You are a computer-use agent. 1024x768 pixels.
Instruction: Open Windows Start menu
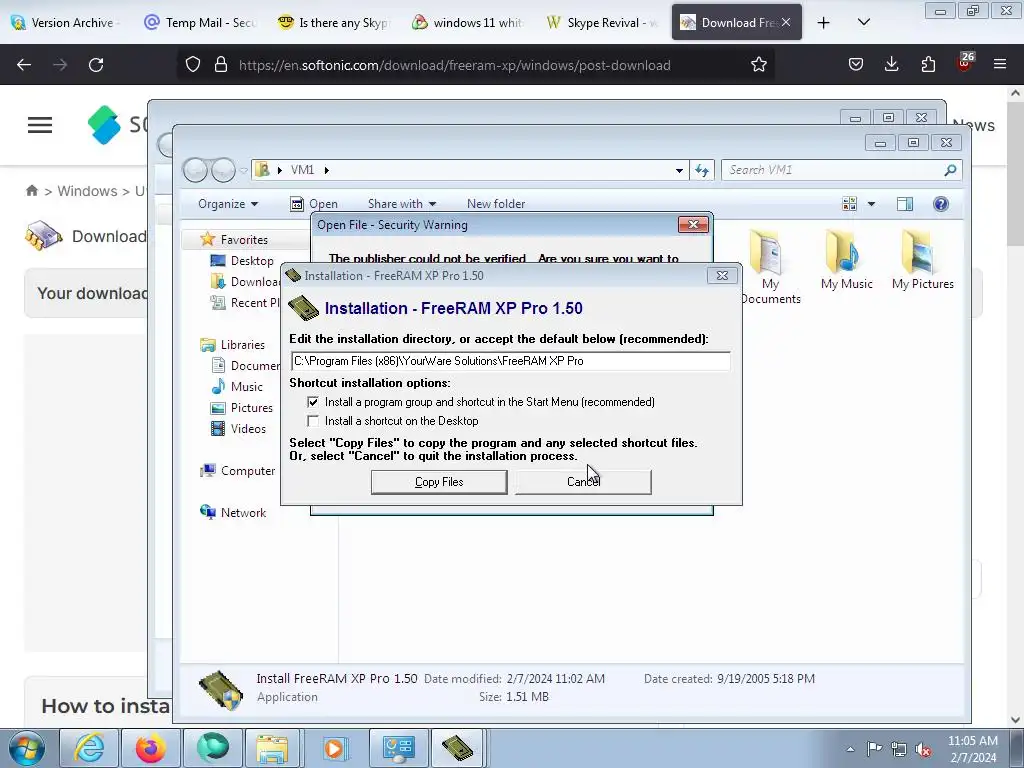click(x=27, y=748)
